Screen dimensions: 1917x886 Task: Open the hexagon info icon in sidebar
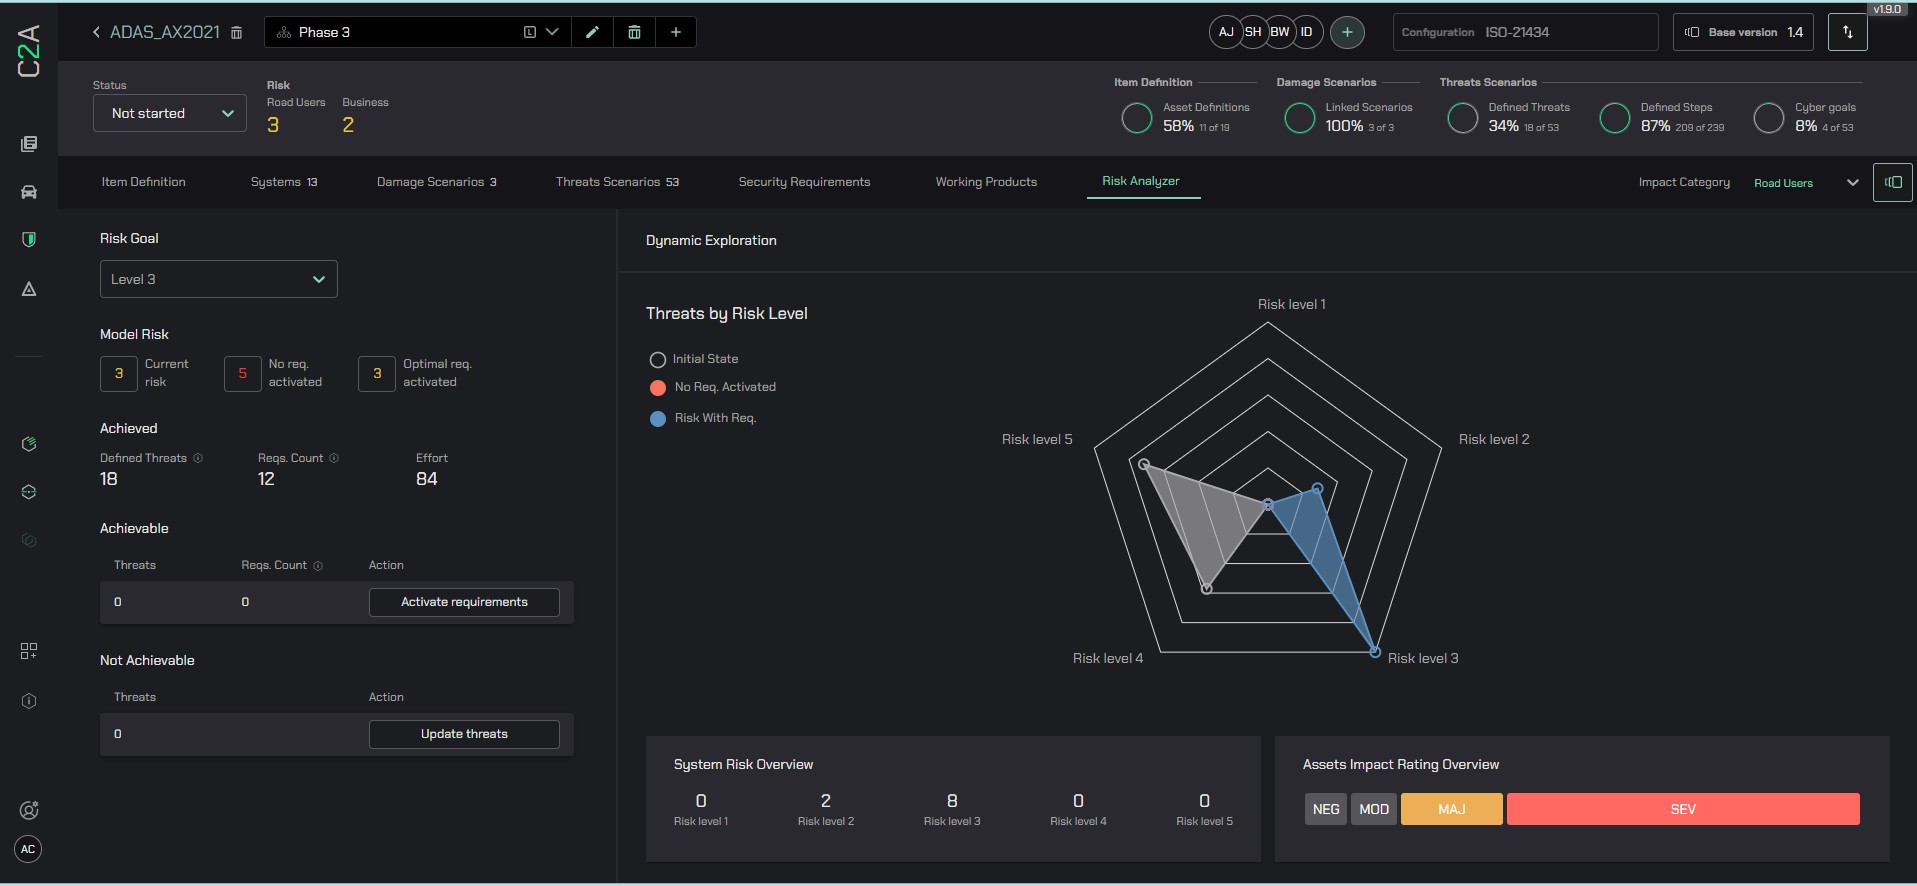point(29,701)
